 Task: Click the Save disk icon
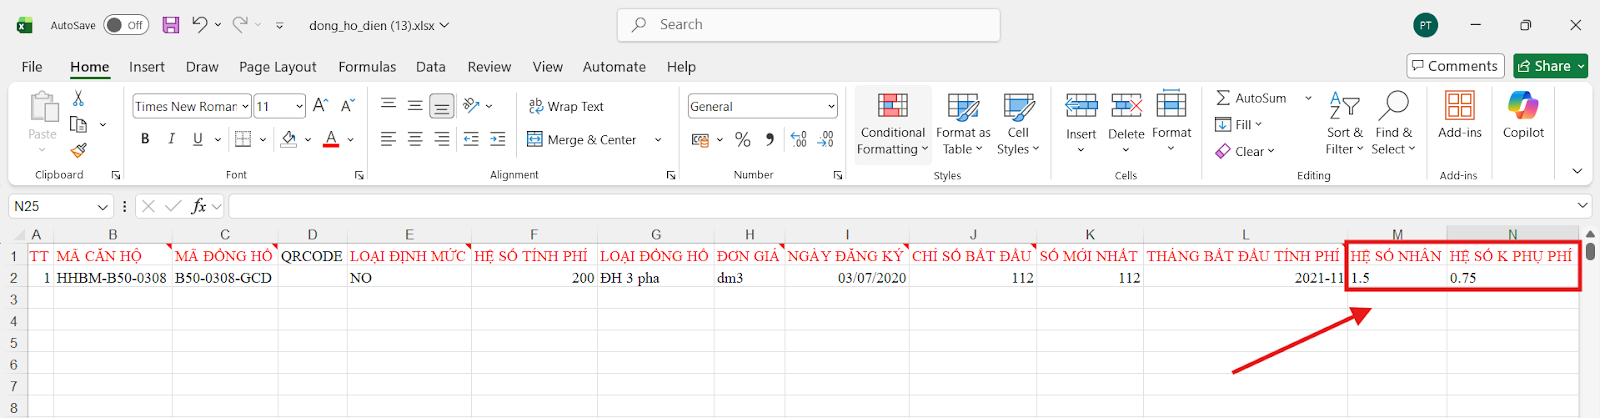[171, 25]
